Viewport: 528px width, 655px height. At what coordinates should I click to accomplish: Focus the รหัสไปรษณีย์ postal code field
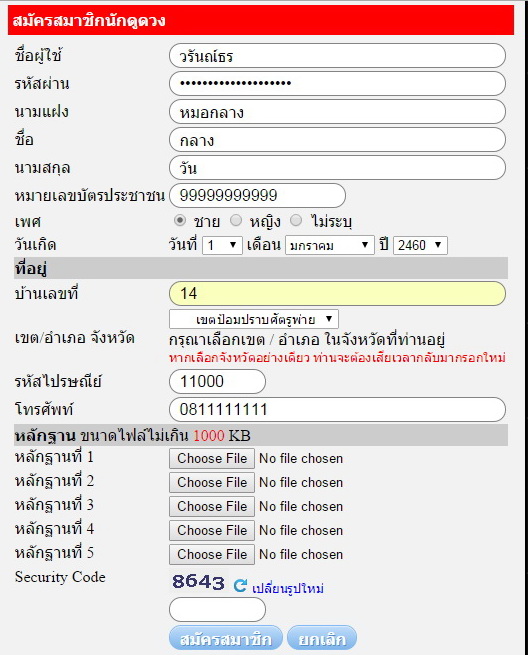click(217, 381)
